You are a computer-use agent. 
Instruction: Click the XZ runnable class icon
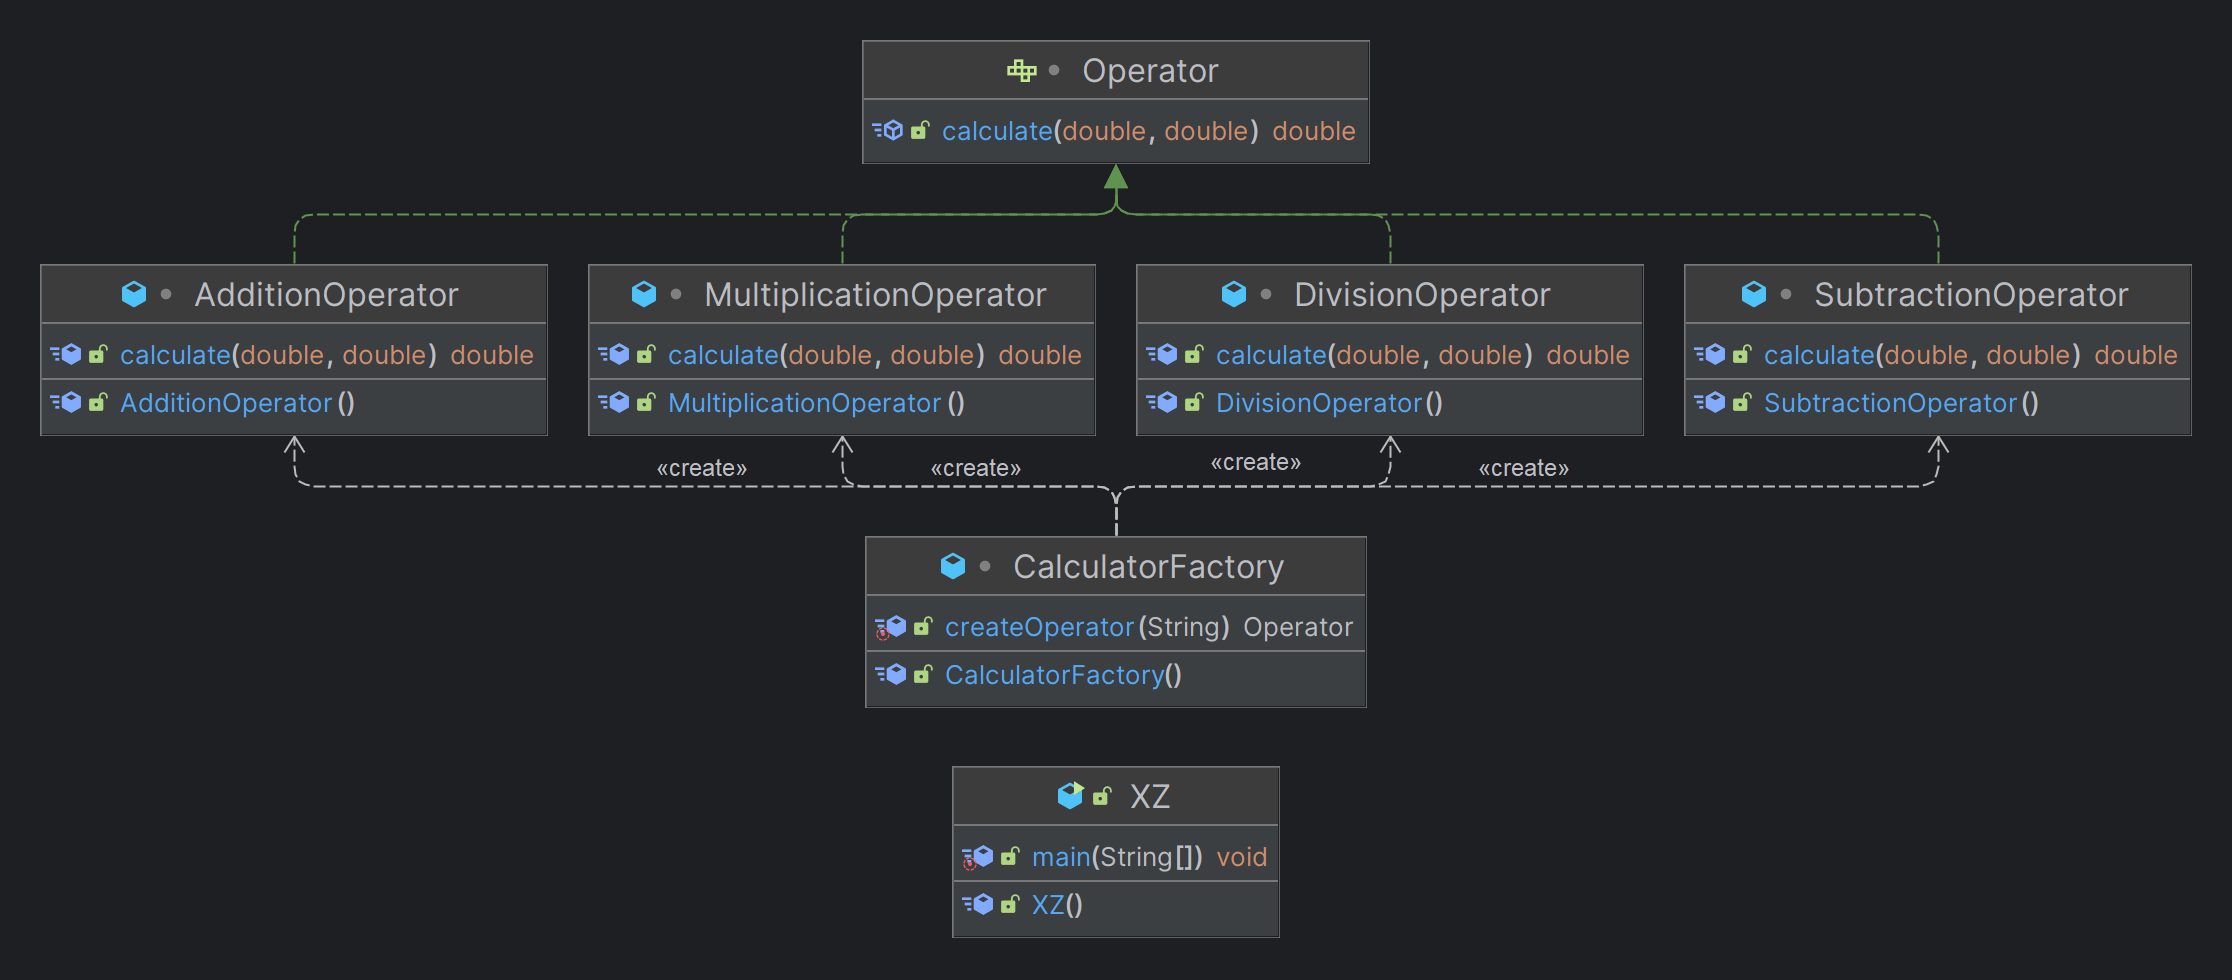1070,796
